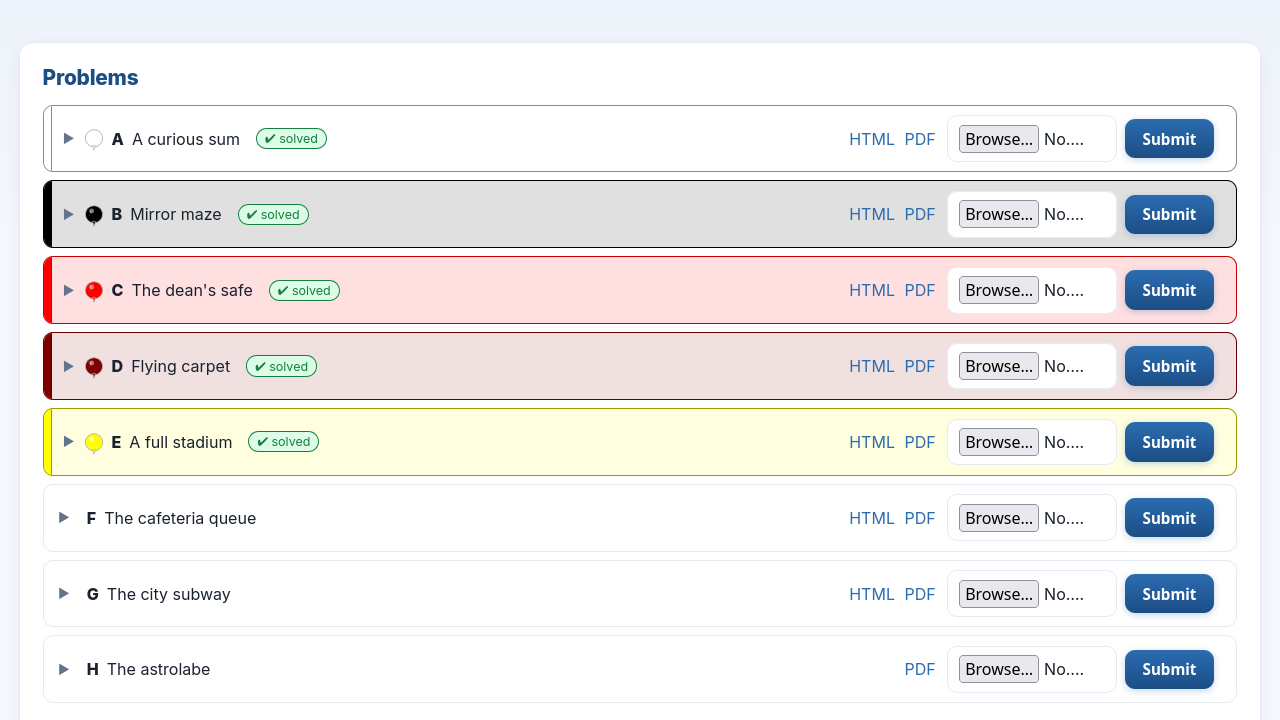
Task: Expand The city subway disclosure triangle
Action: [64, 593]
